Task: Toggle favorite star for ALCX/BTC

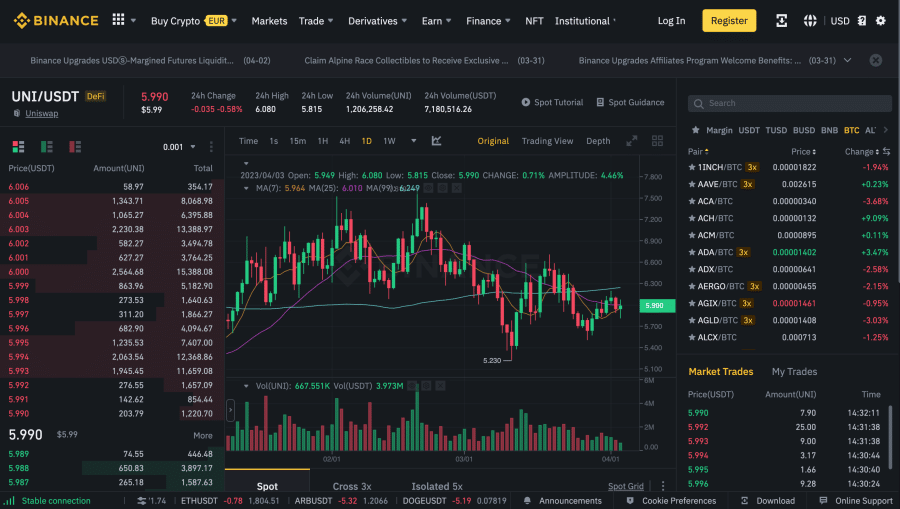Action: point(692,337)
